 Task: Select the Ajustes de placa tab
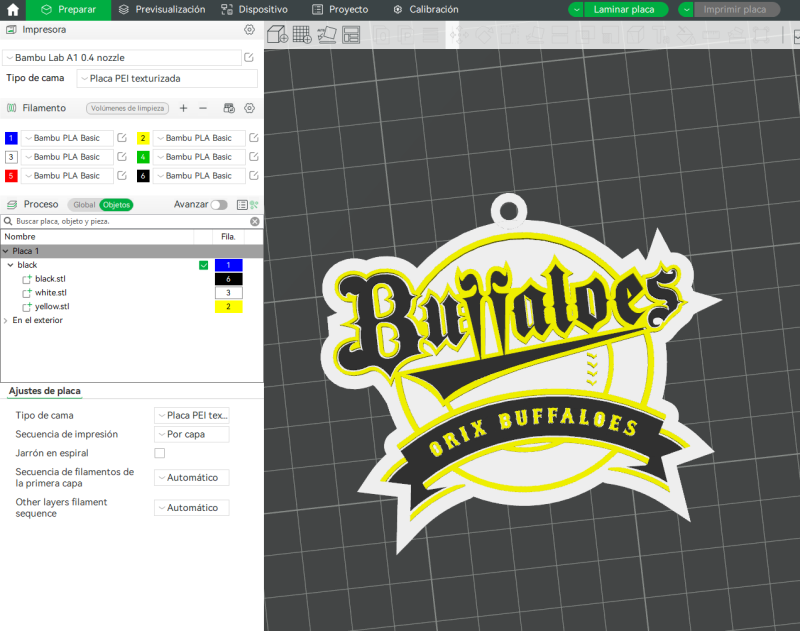click(45, 391)
